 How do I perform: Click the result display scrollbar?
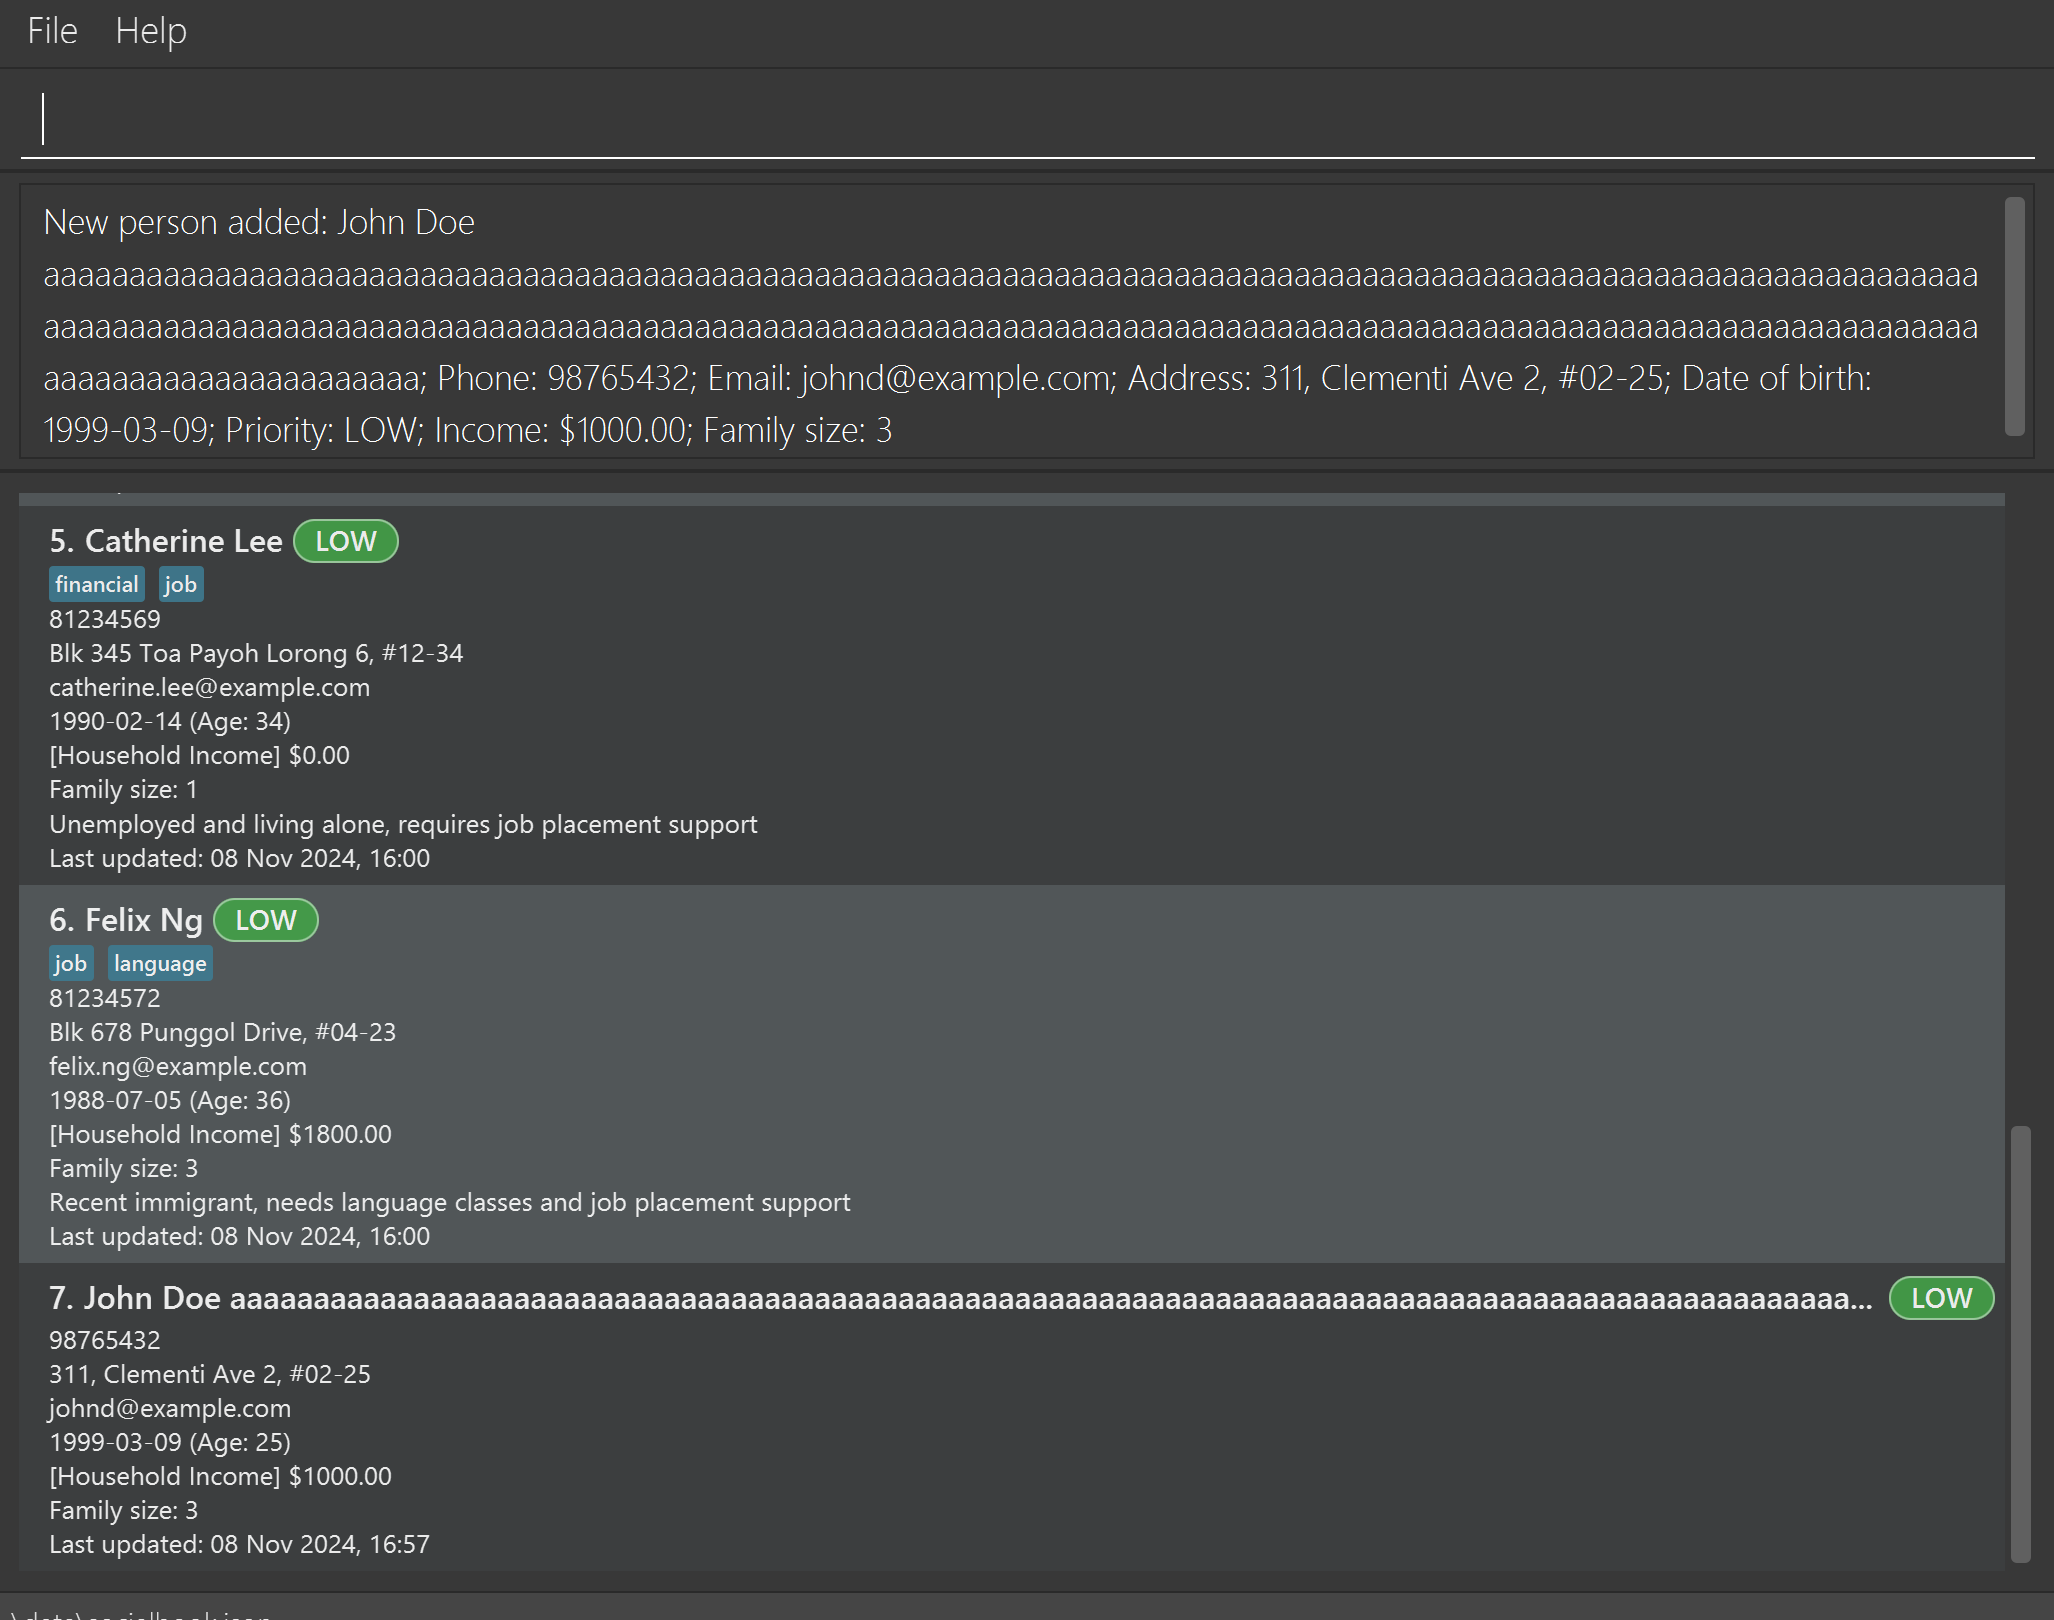pos(2014,316)
